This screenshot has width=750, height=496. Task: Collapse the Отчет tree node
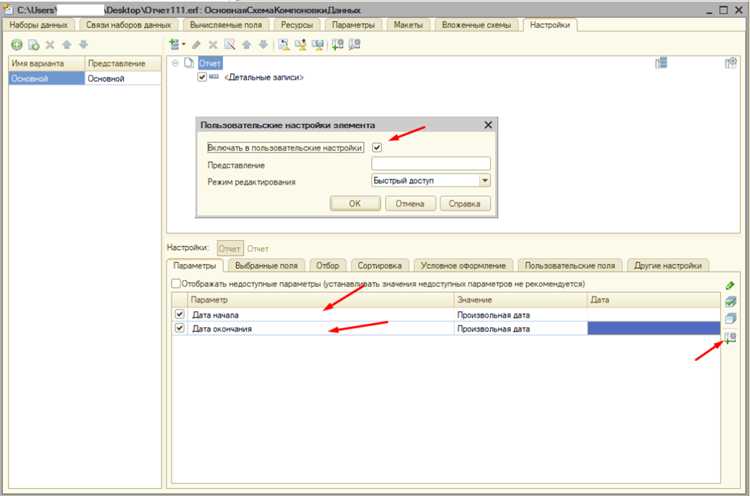[175, 63]
